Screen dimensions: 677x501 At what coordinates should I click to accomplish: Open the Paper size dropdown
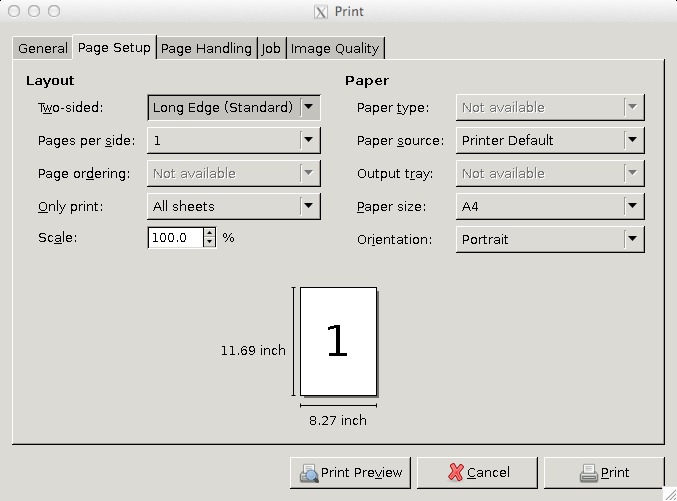pyautogui.click(x=550, y=206)
